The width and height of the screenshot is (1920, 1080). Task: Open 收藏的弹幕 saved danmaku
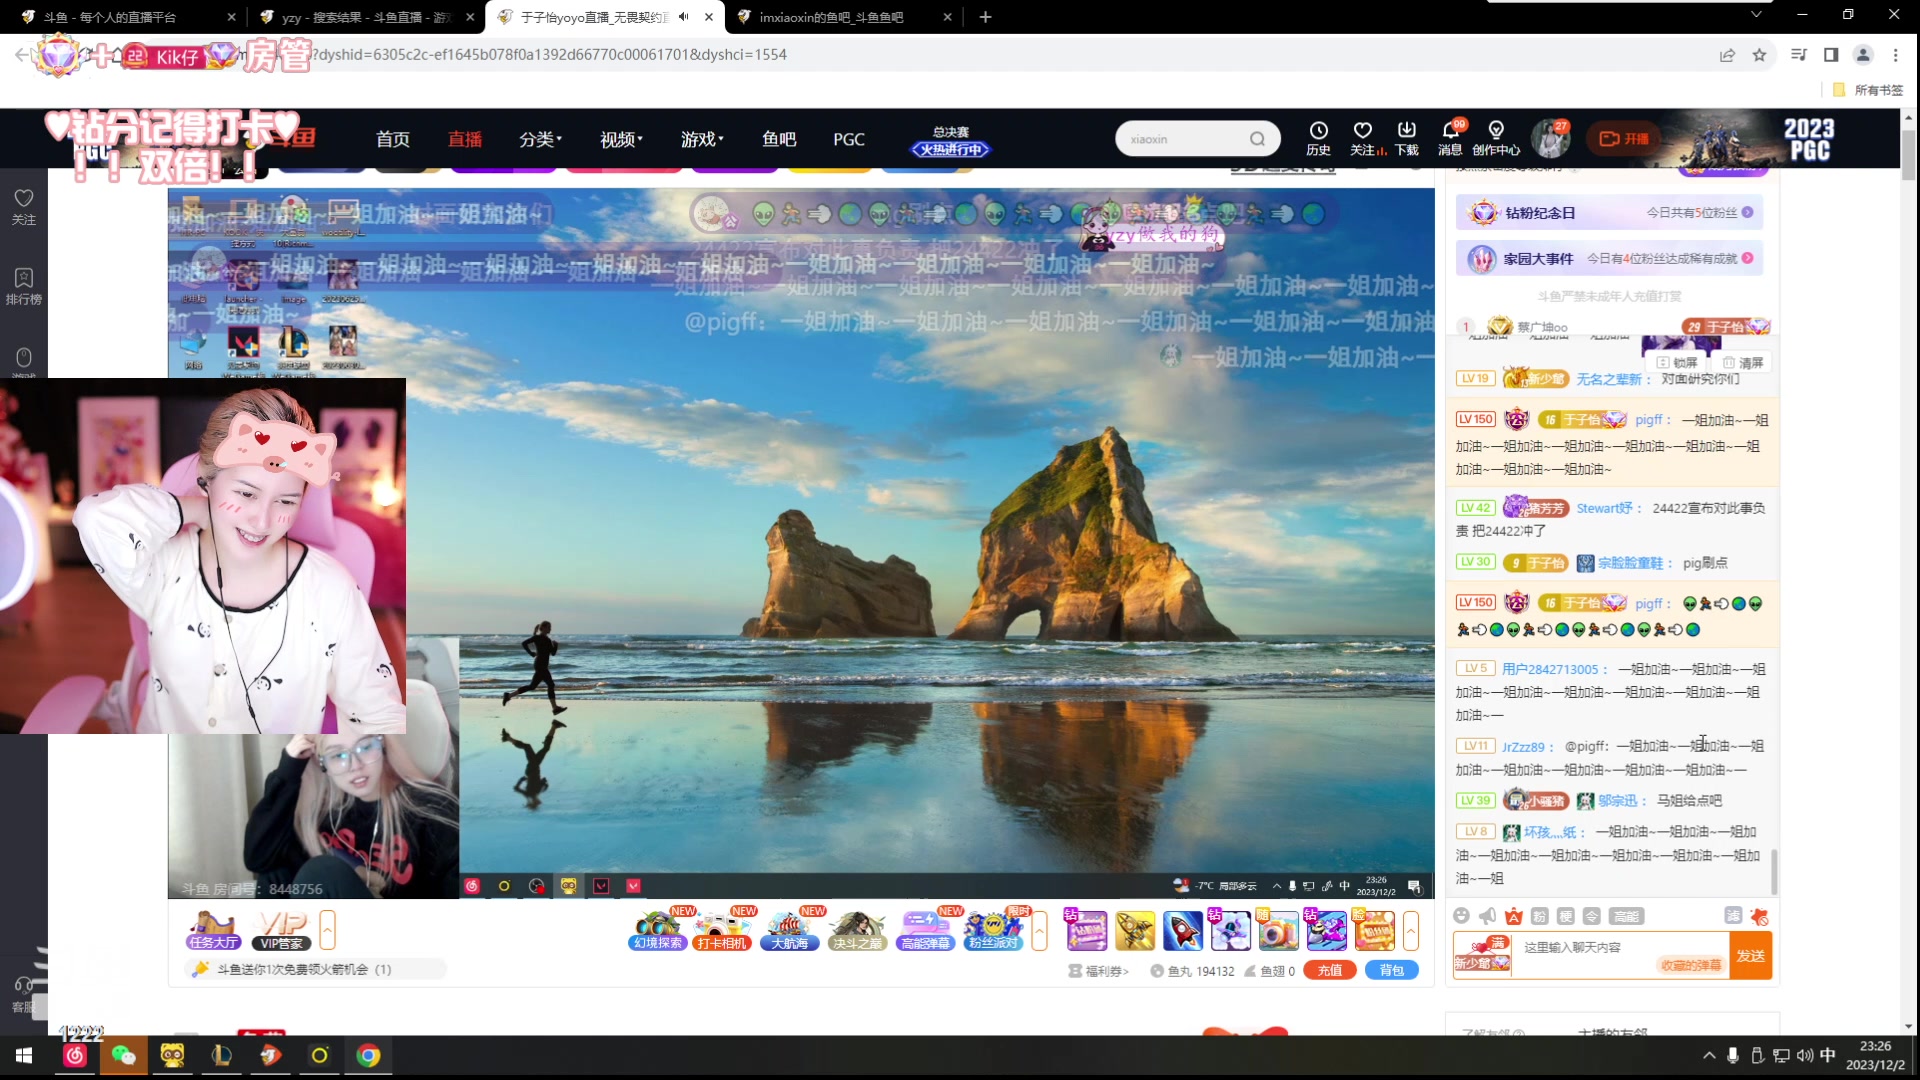click(x=1691, y=965)
